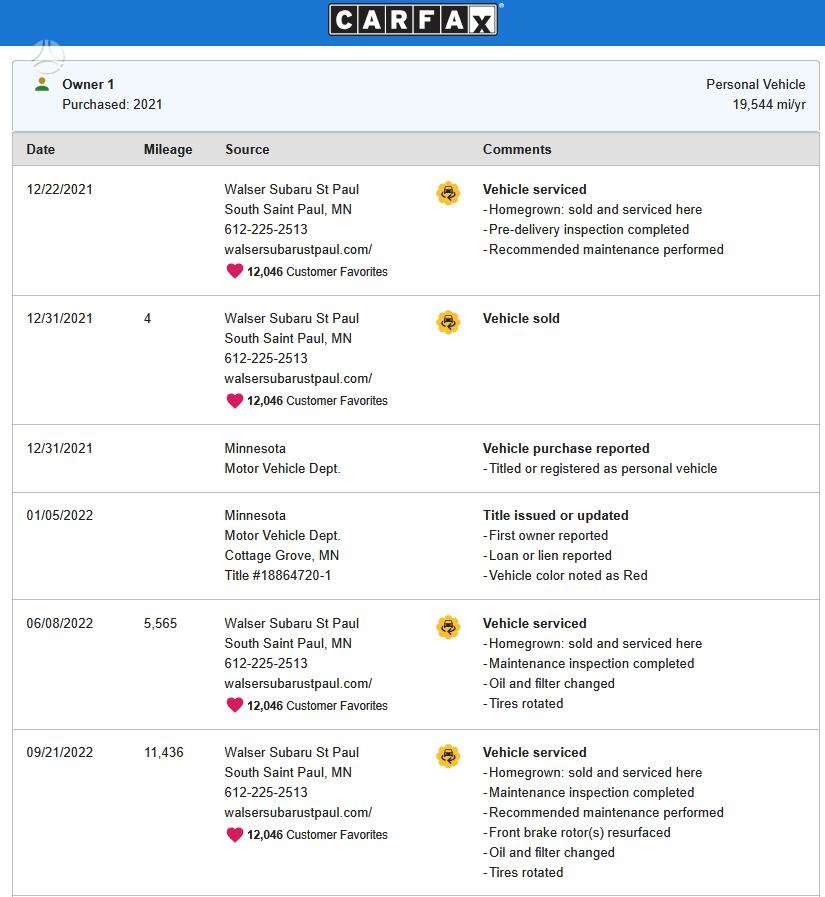Open walsersubarustpaul.com/ link in 12/31/2021 row
This screenshot has width=825, height=897.
click(x=298, y=379)
